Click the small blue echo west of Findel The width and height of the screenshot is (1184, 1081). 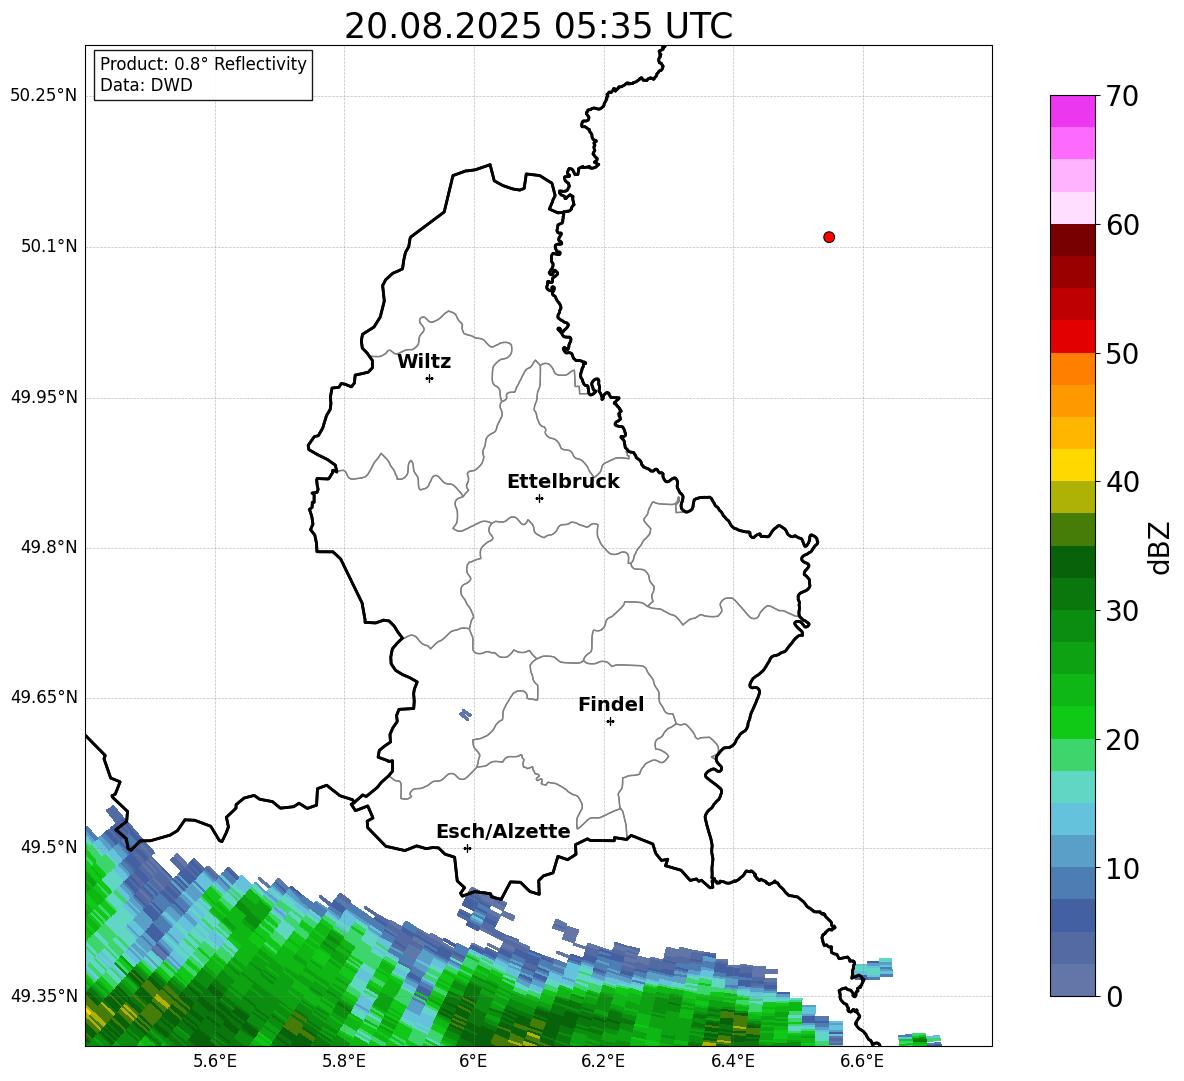point(465,714)
